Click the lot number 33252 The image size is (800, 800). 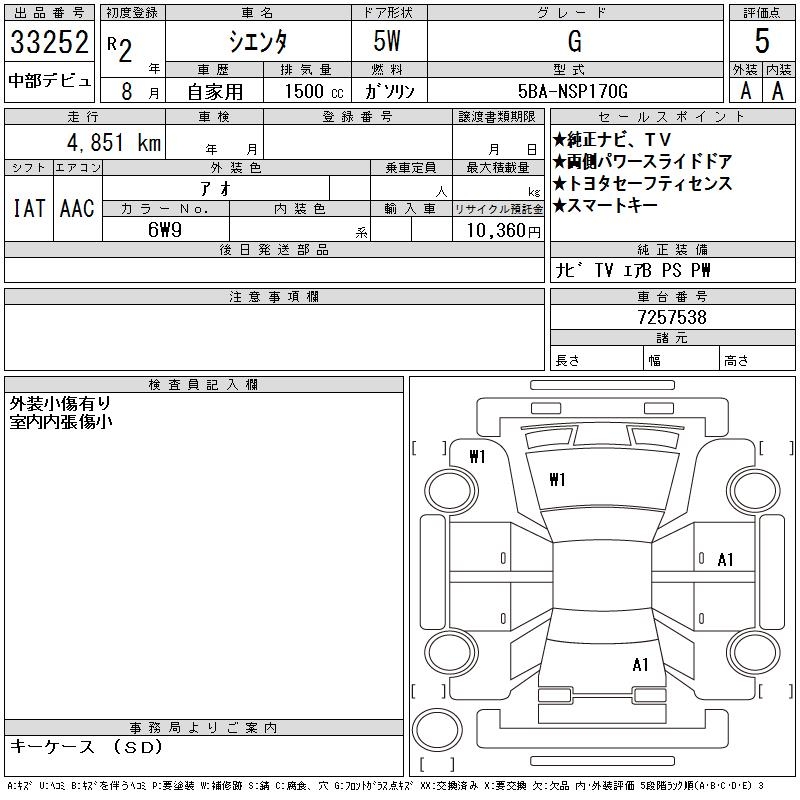[x=49, y=44]
